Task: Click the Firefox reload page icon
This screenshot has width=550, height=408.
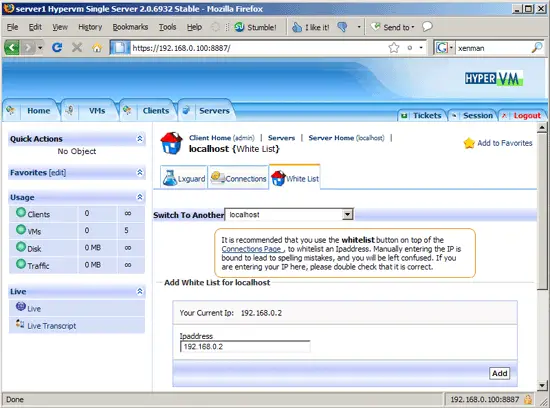Action: pos(57,47)
